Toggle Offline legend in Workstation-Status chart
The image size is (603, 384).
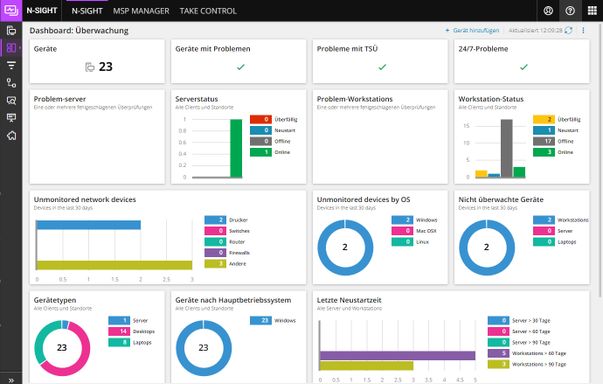point(553,141)
